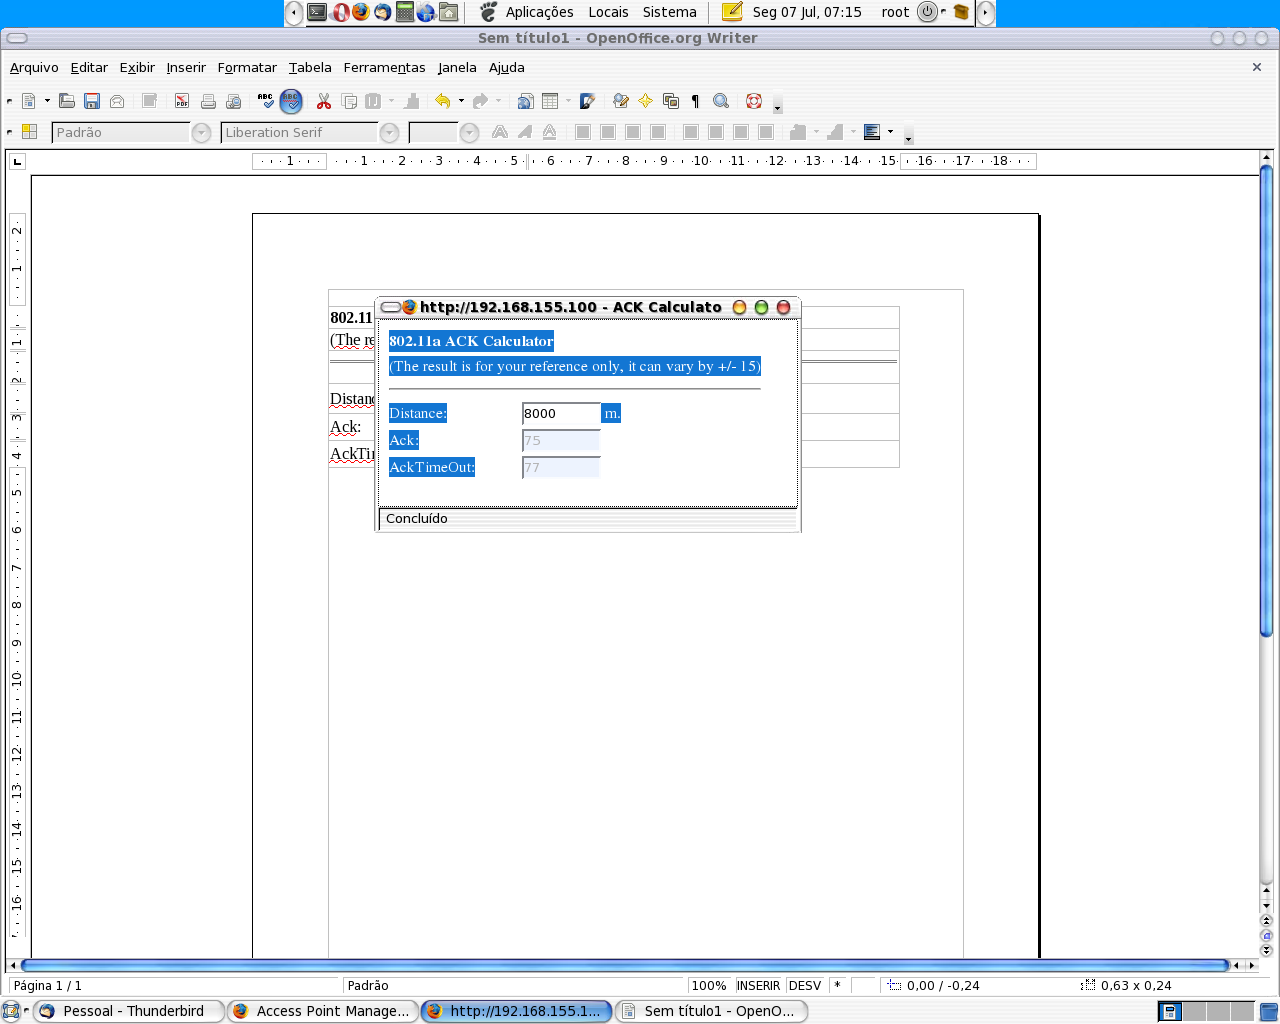Image resolution: width=1280 pixels, height=1024 pixels.
Task: Switch to Sem título1 - OpenOffice taskbar window
Action: point(710,1011)
